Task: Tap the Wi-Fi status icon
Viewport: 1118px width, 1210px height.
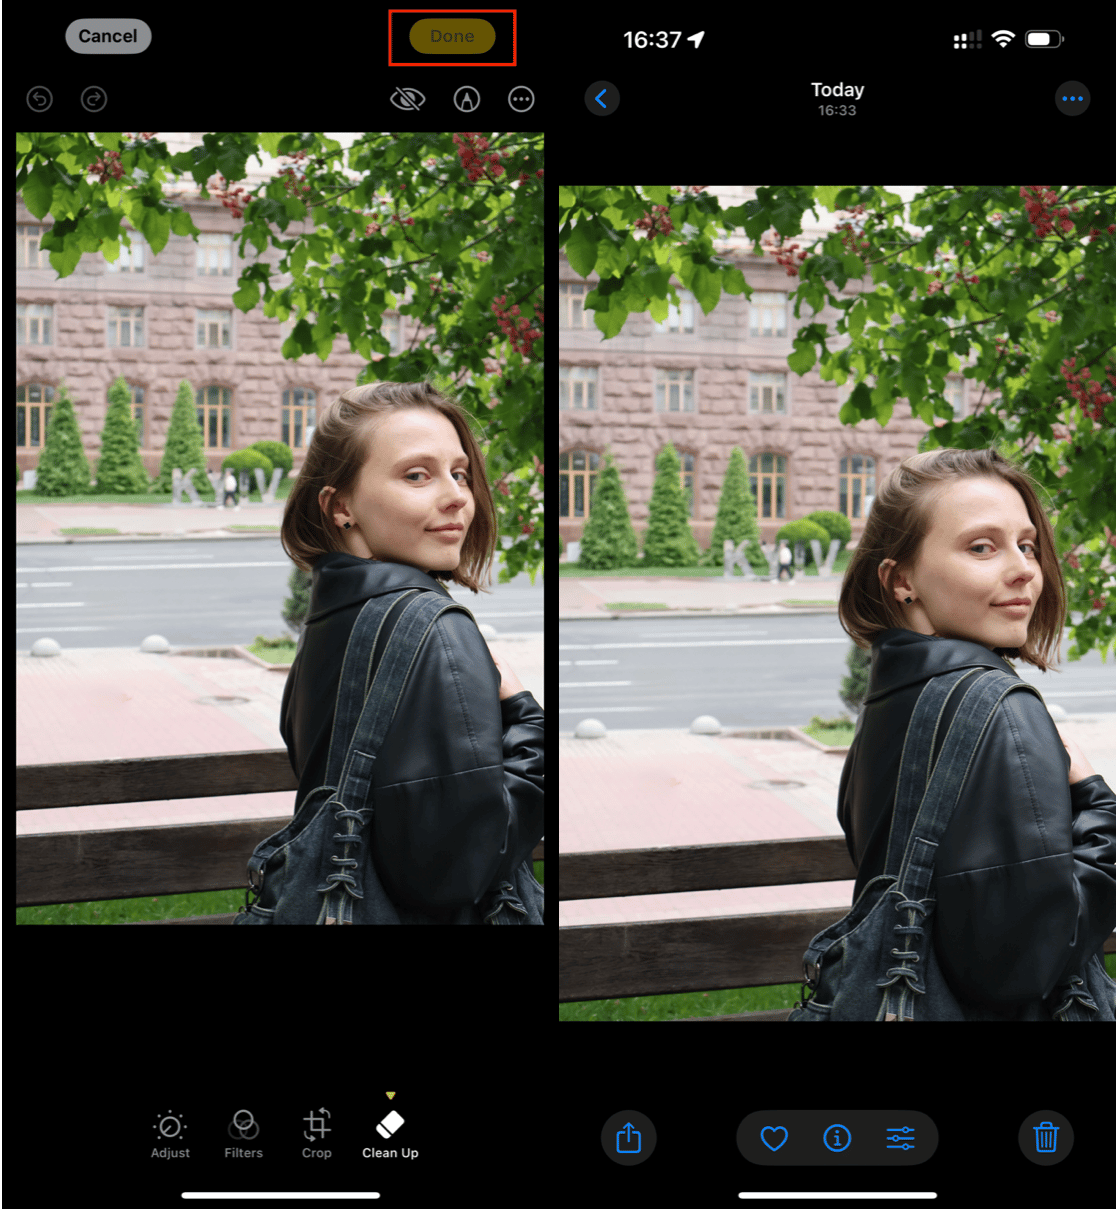Action: pos(1003,39)
